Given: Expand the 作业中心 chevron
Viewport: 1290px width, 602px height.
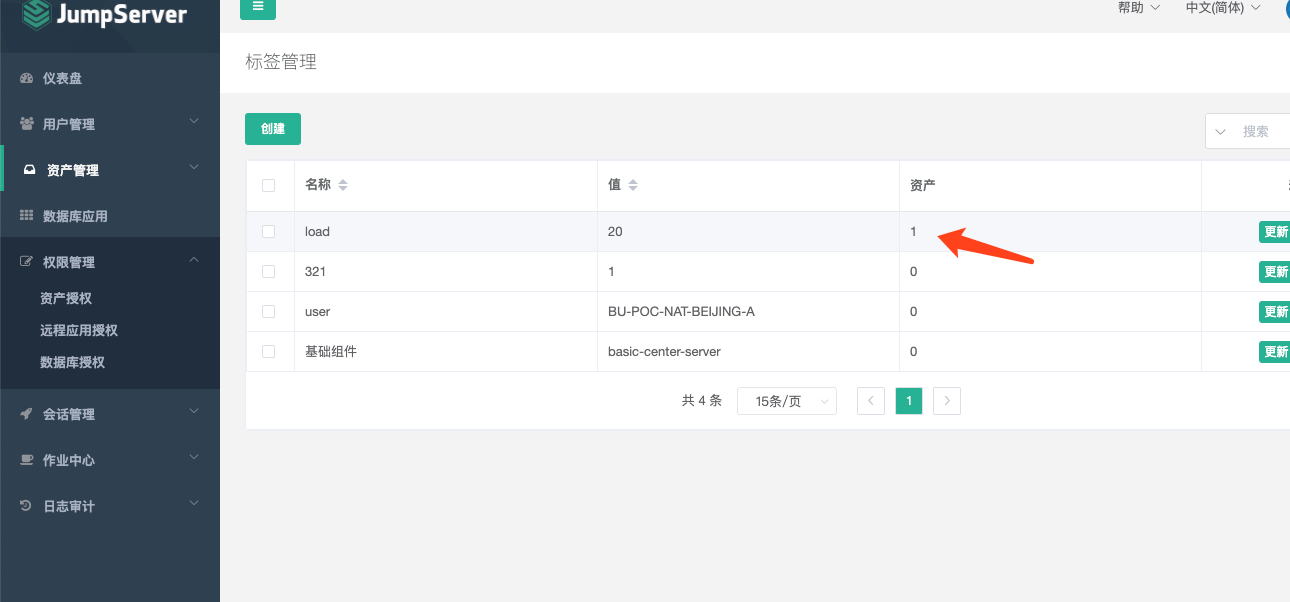Looking at the screenshot, I should click(195, 458).
